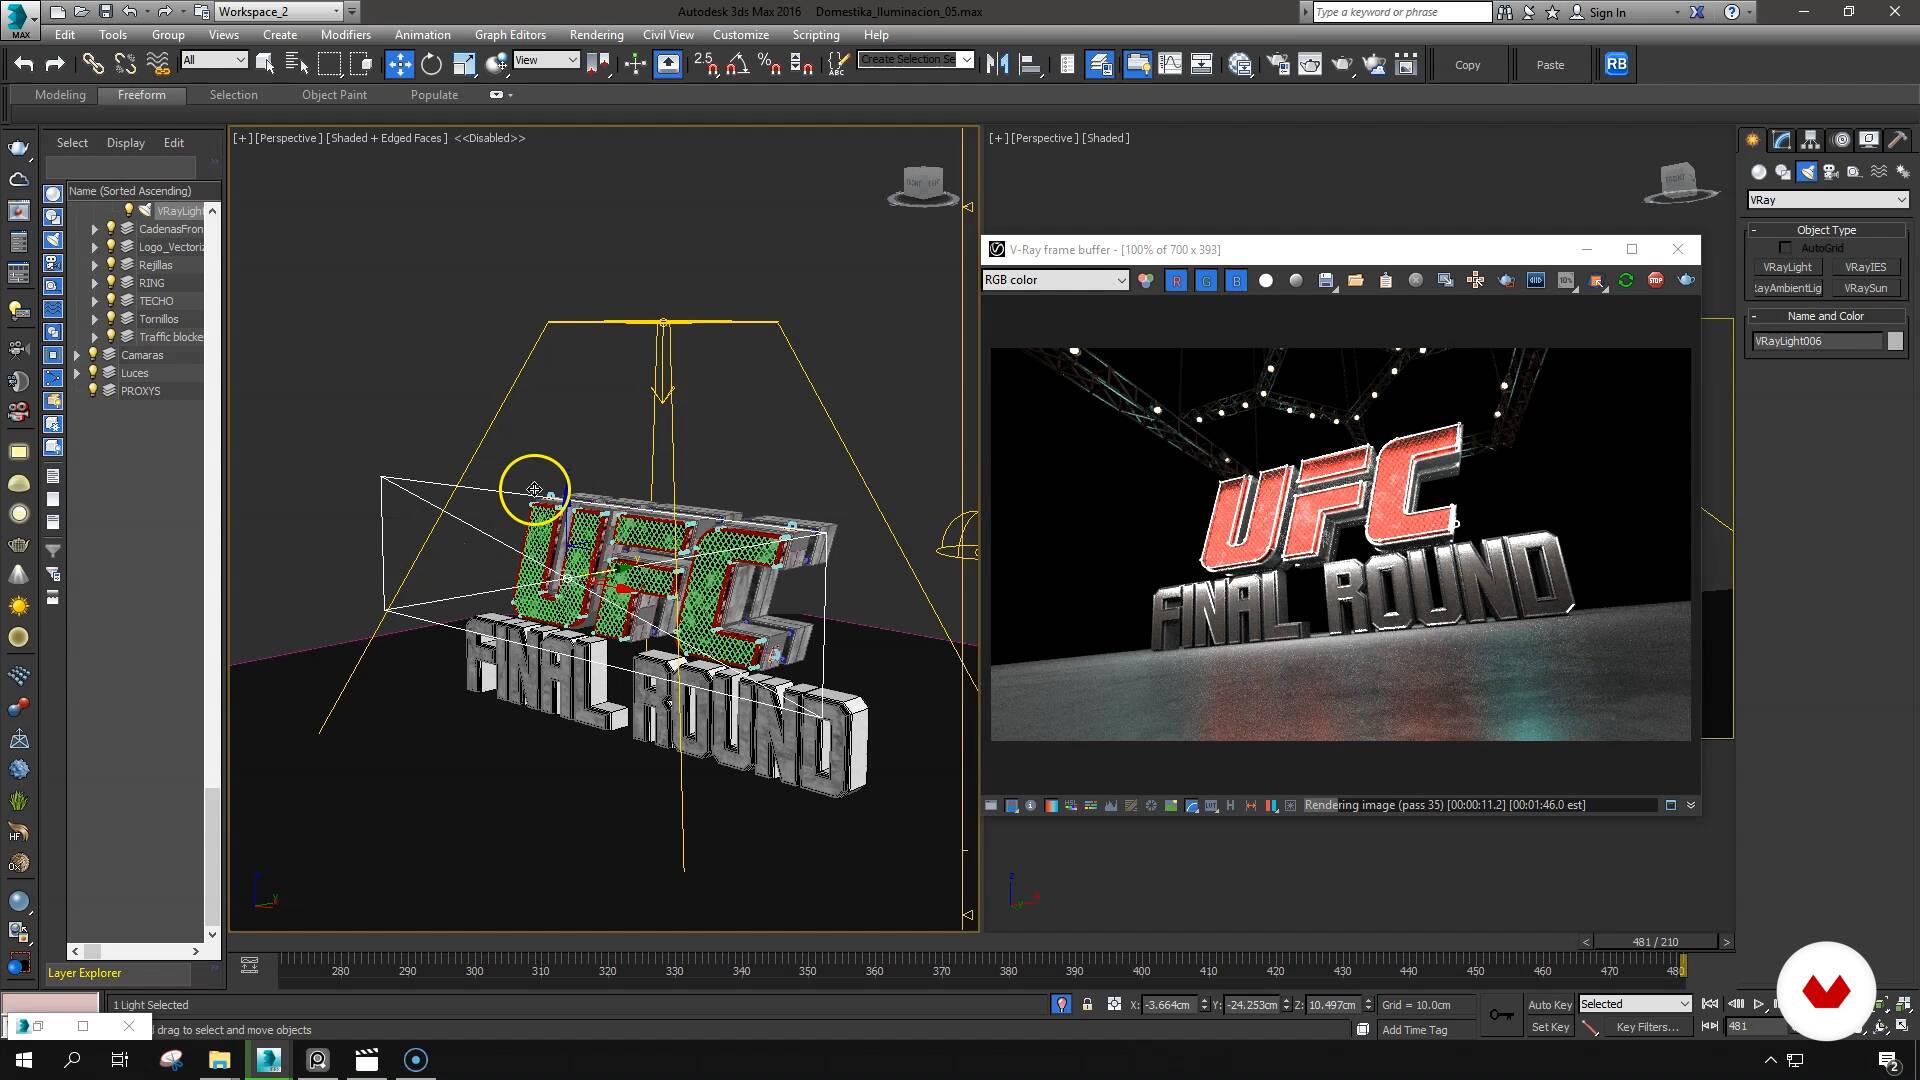Toggle green channel G in frame buffer

[1207, 281]
